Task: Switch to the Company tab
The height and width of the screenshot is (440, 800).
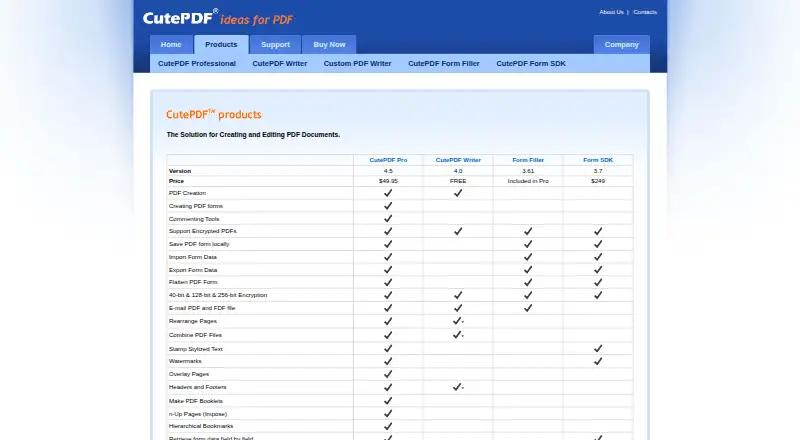Action: 621,44
